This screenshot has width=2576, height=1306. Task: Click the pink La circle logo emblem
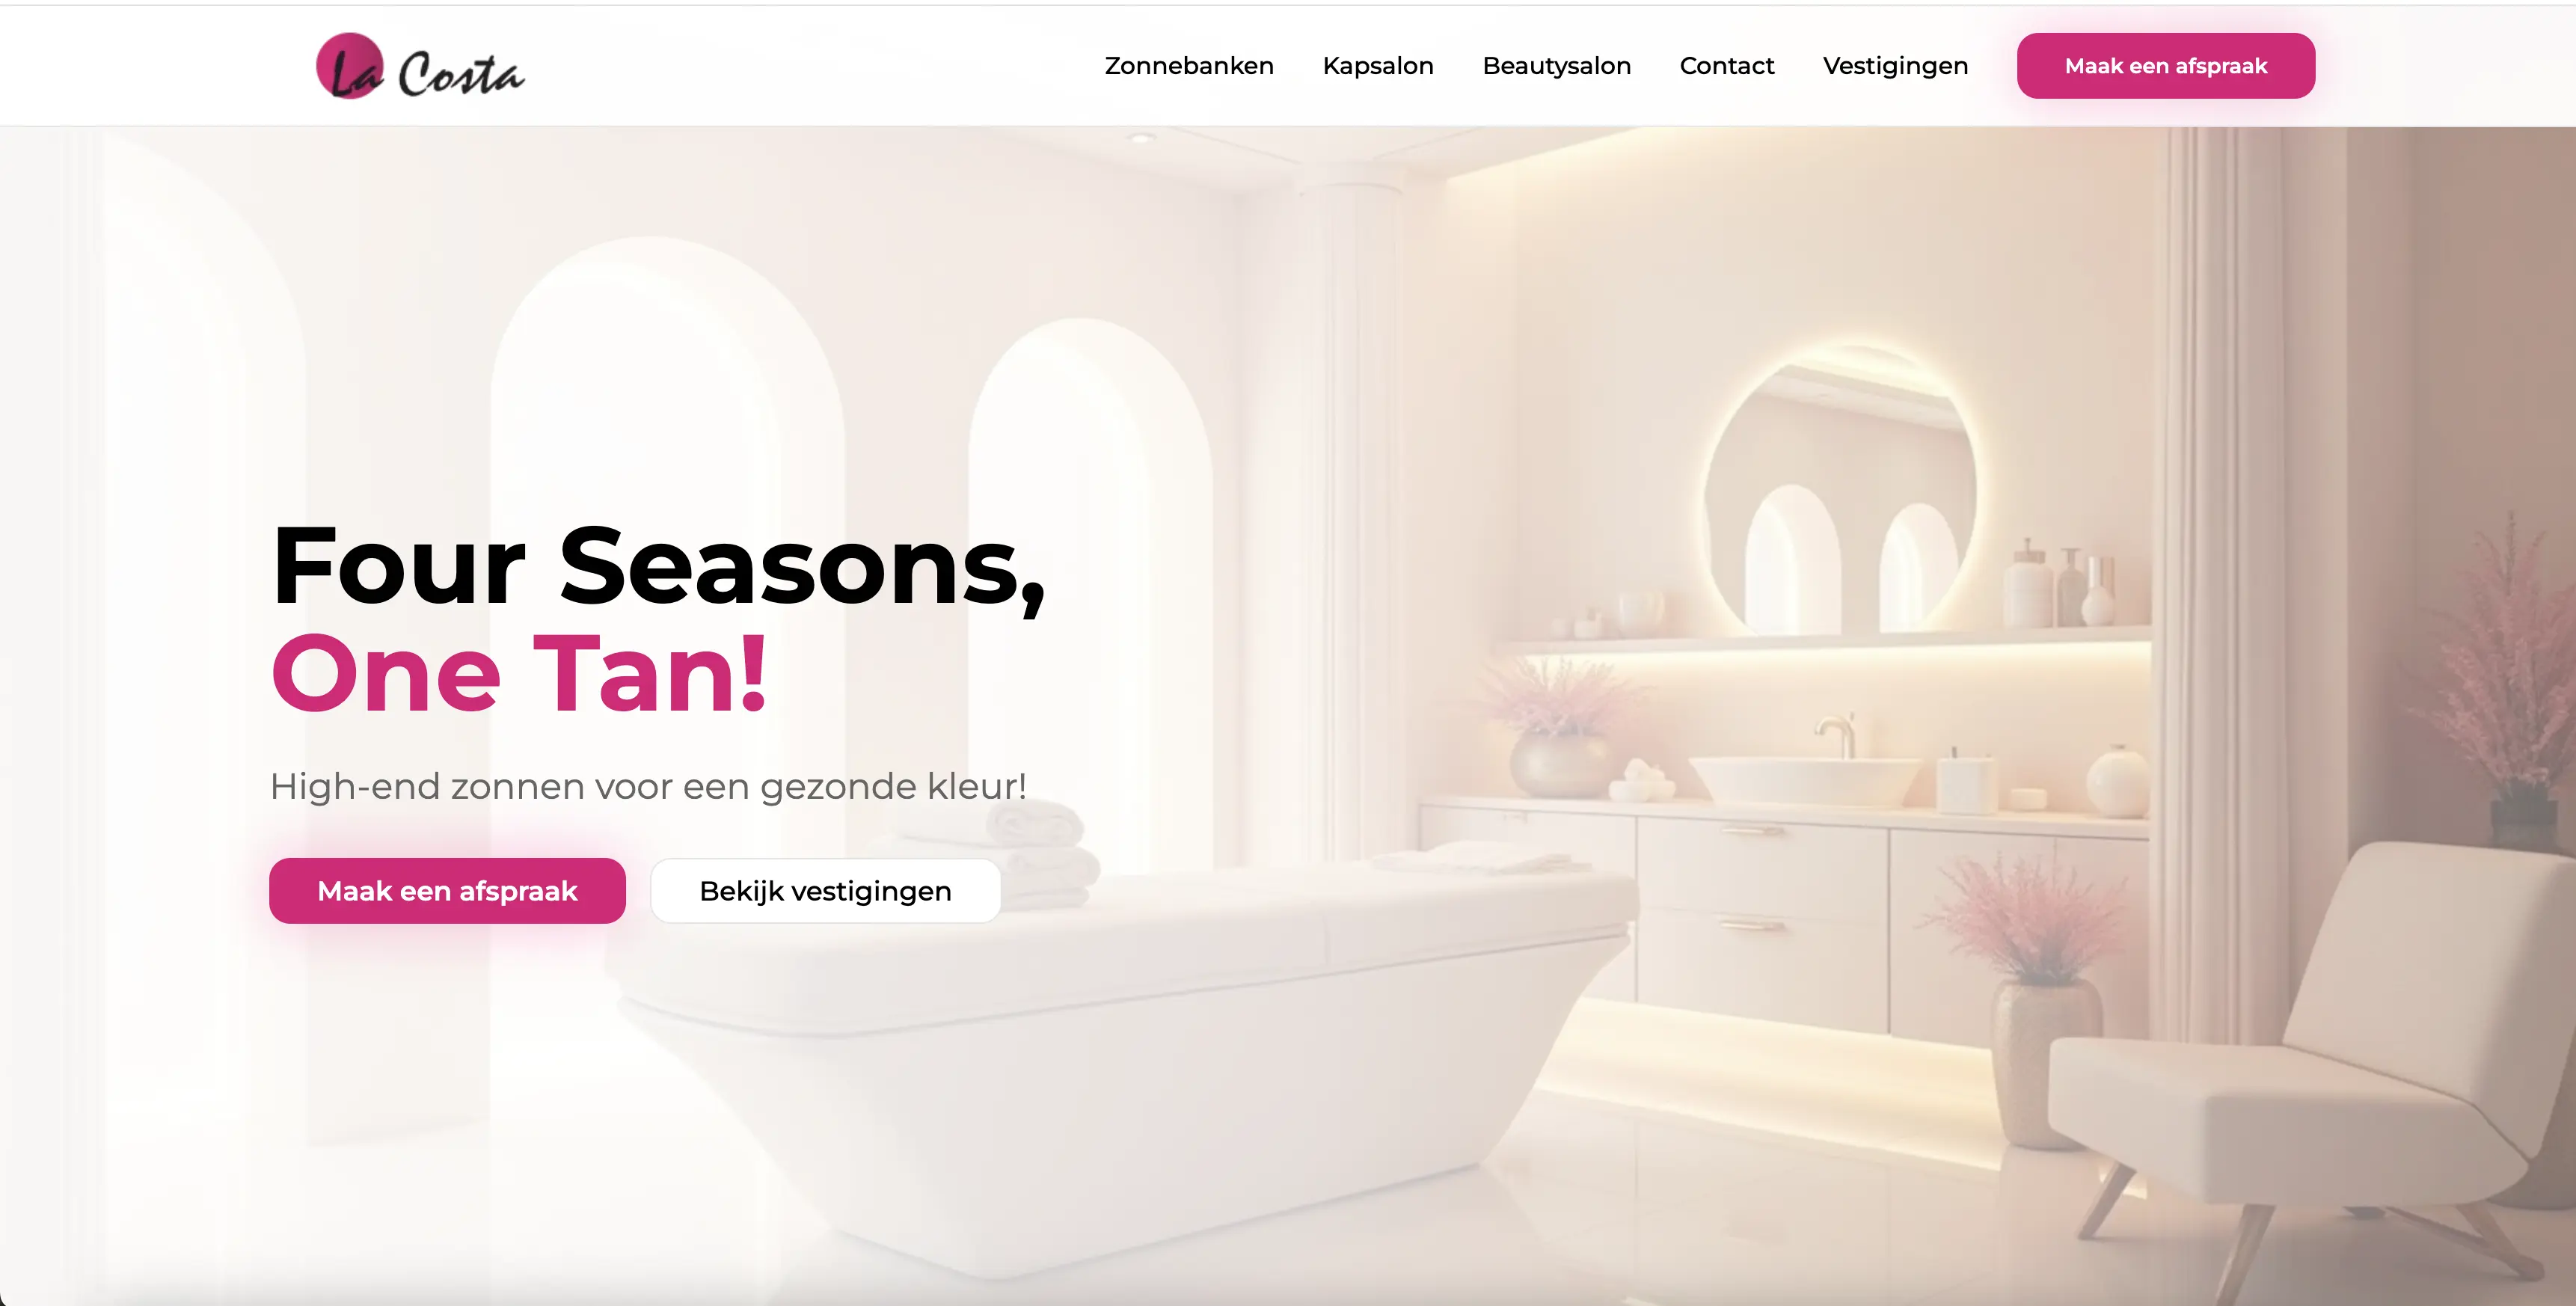pyautogui.click(x=350, y=66)
